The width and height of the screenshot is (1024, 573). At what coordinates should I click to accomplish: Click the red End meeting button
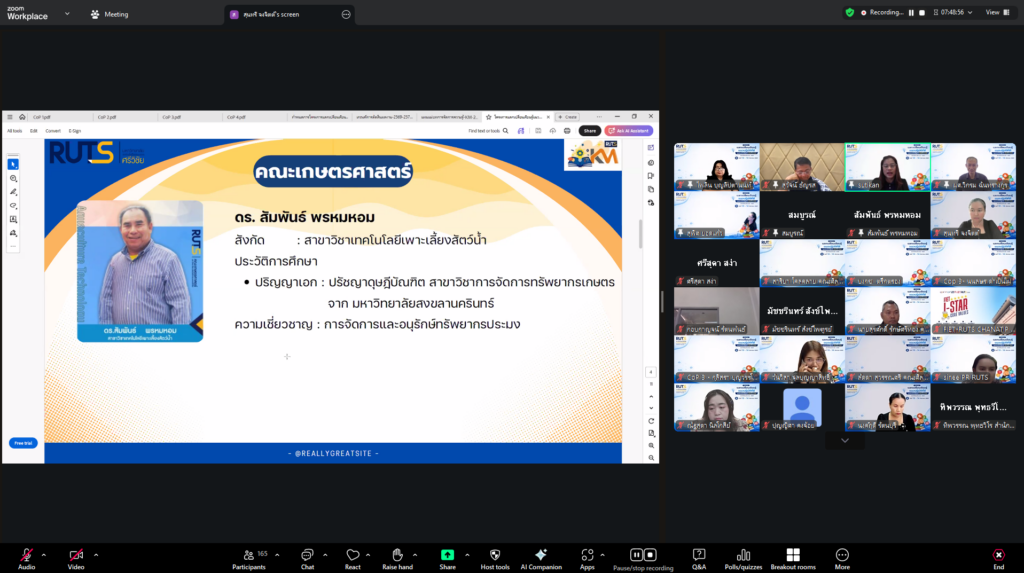(999, 559)
